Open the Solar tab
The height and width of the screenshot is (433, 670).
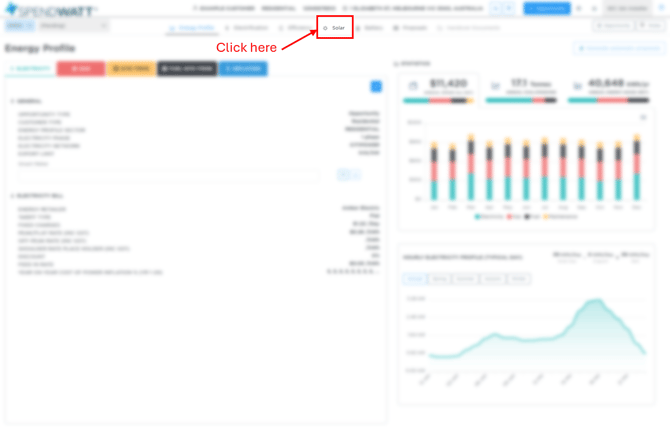coord(335,28)
